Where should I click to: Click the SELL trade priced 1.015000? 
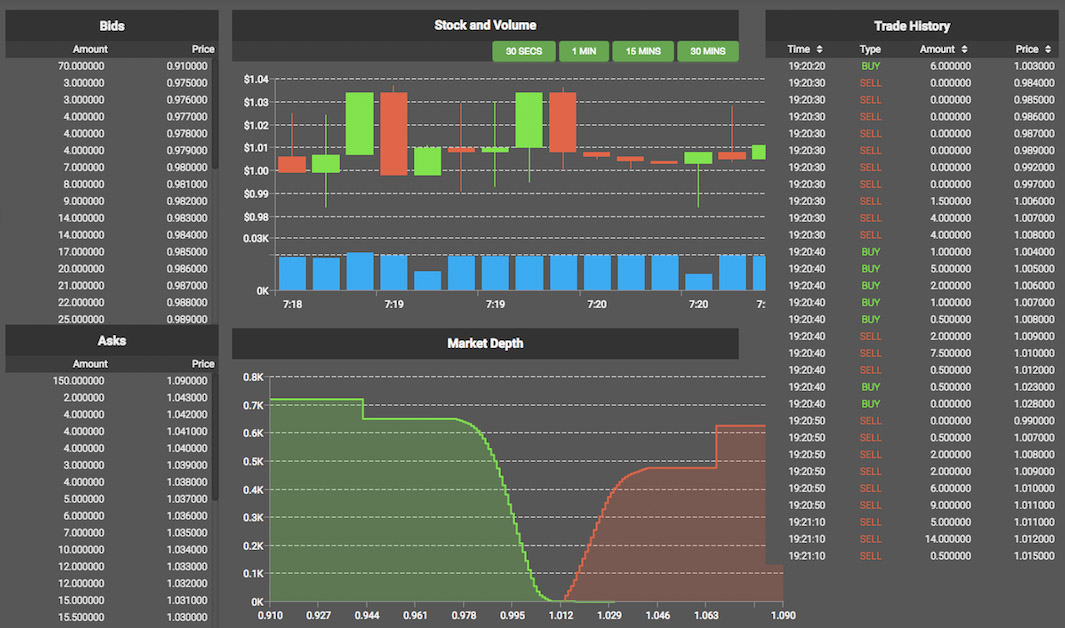click(x=911, y=556)
